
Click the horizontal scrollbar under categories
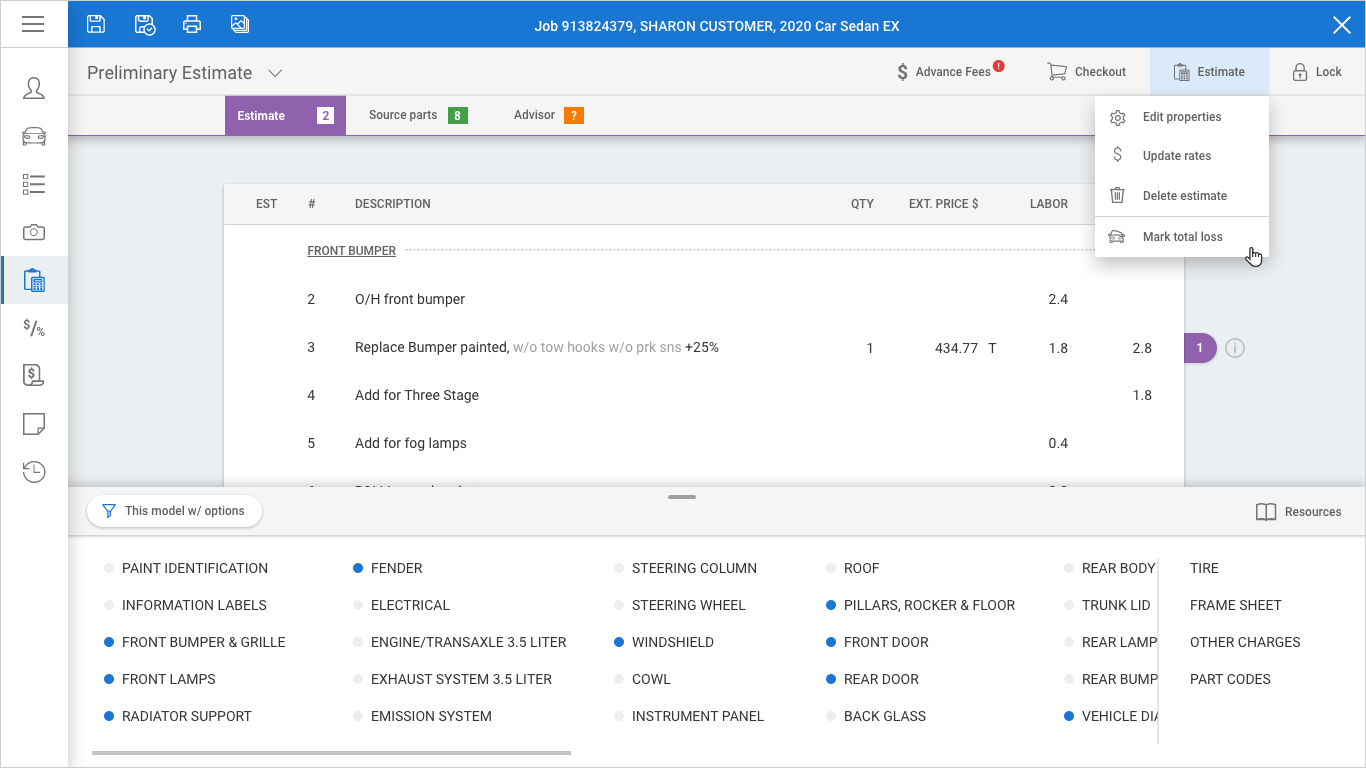tap(331, 752)
